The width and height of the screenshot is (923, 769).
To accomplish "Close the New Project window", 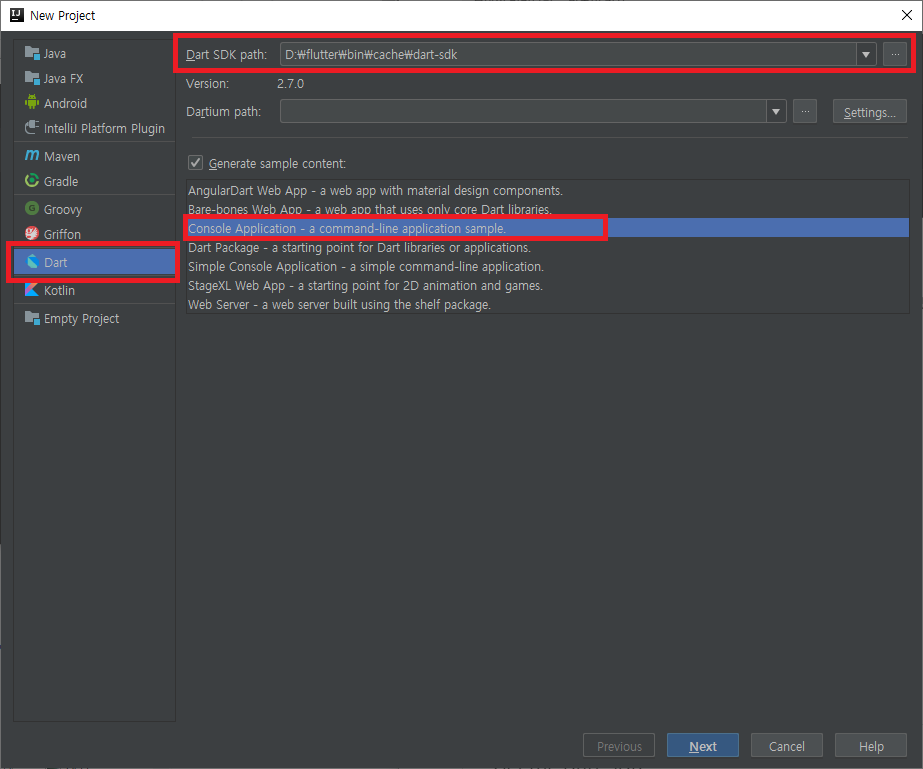I will coord(907,15).
